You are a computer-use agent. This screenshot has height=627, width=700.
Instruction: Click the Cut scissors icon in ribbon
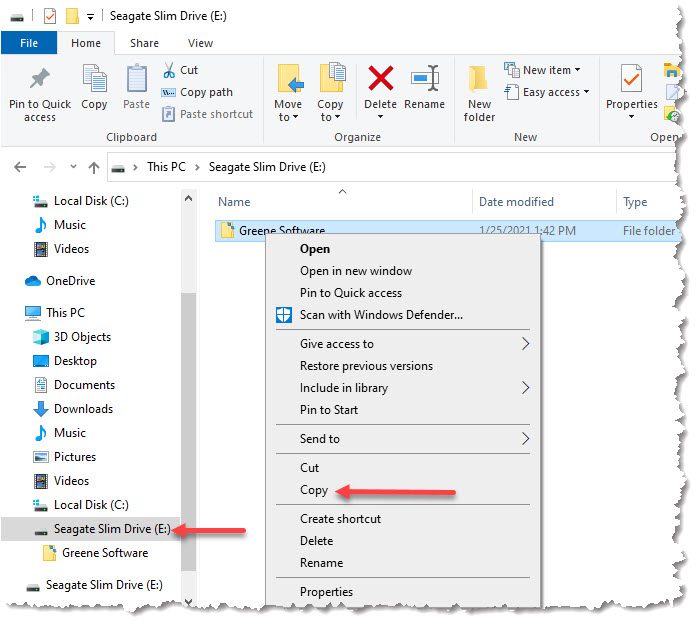170,70
